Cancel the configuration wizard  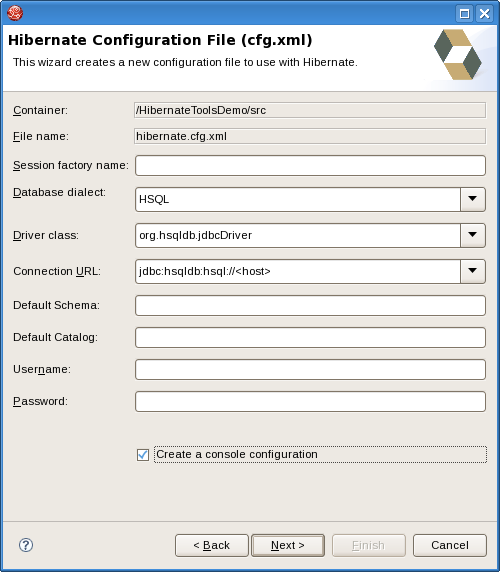pyautogui.click(x=450, y=545)
